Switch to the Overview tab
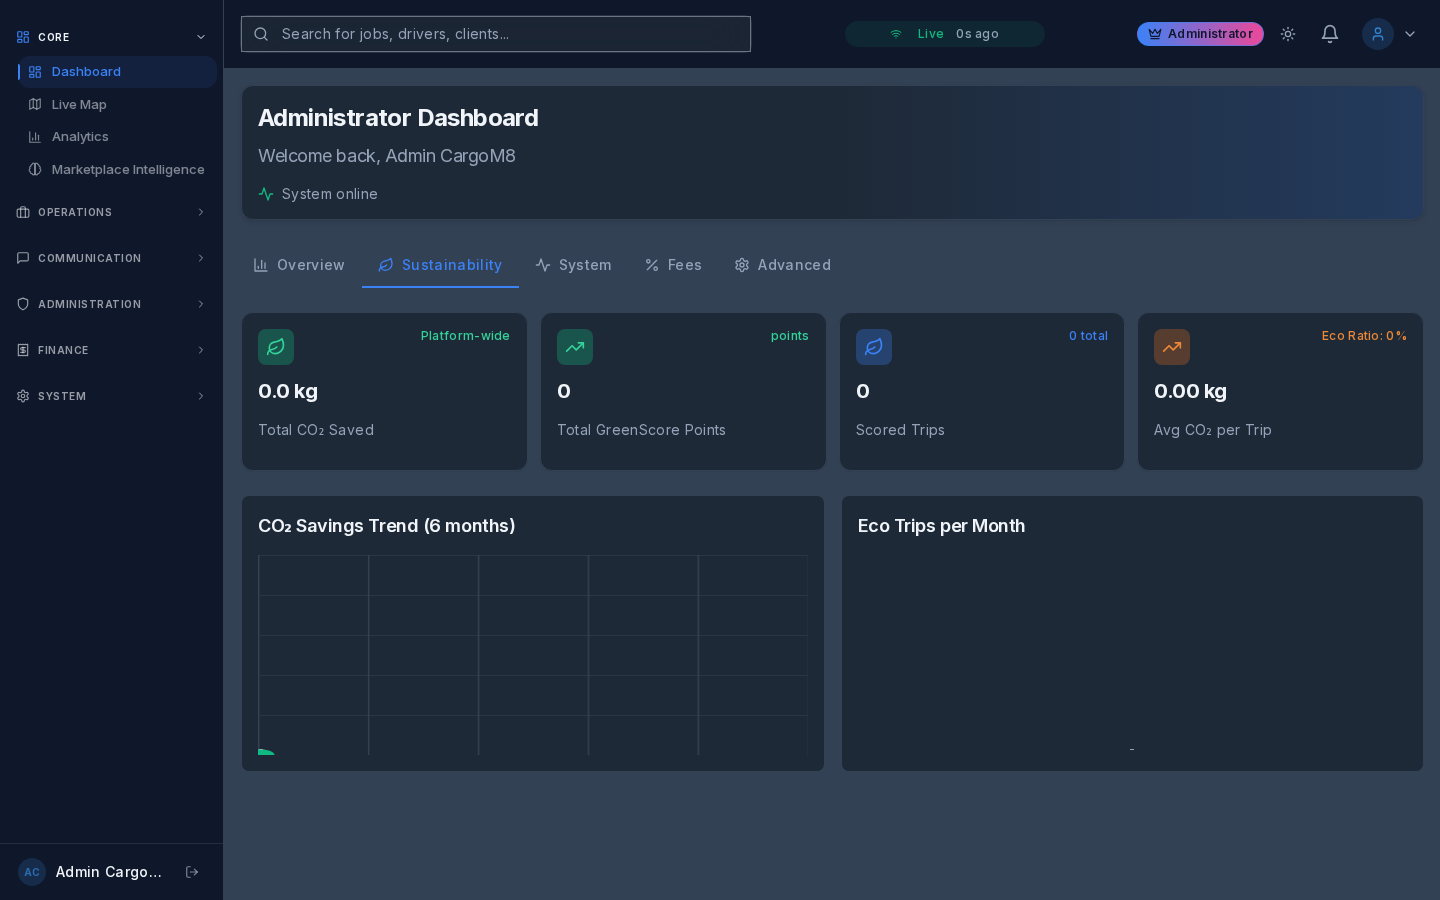 point(299,265)
